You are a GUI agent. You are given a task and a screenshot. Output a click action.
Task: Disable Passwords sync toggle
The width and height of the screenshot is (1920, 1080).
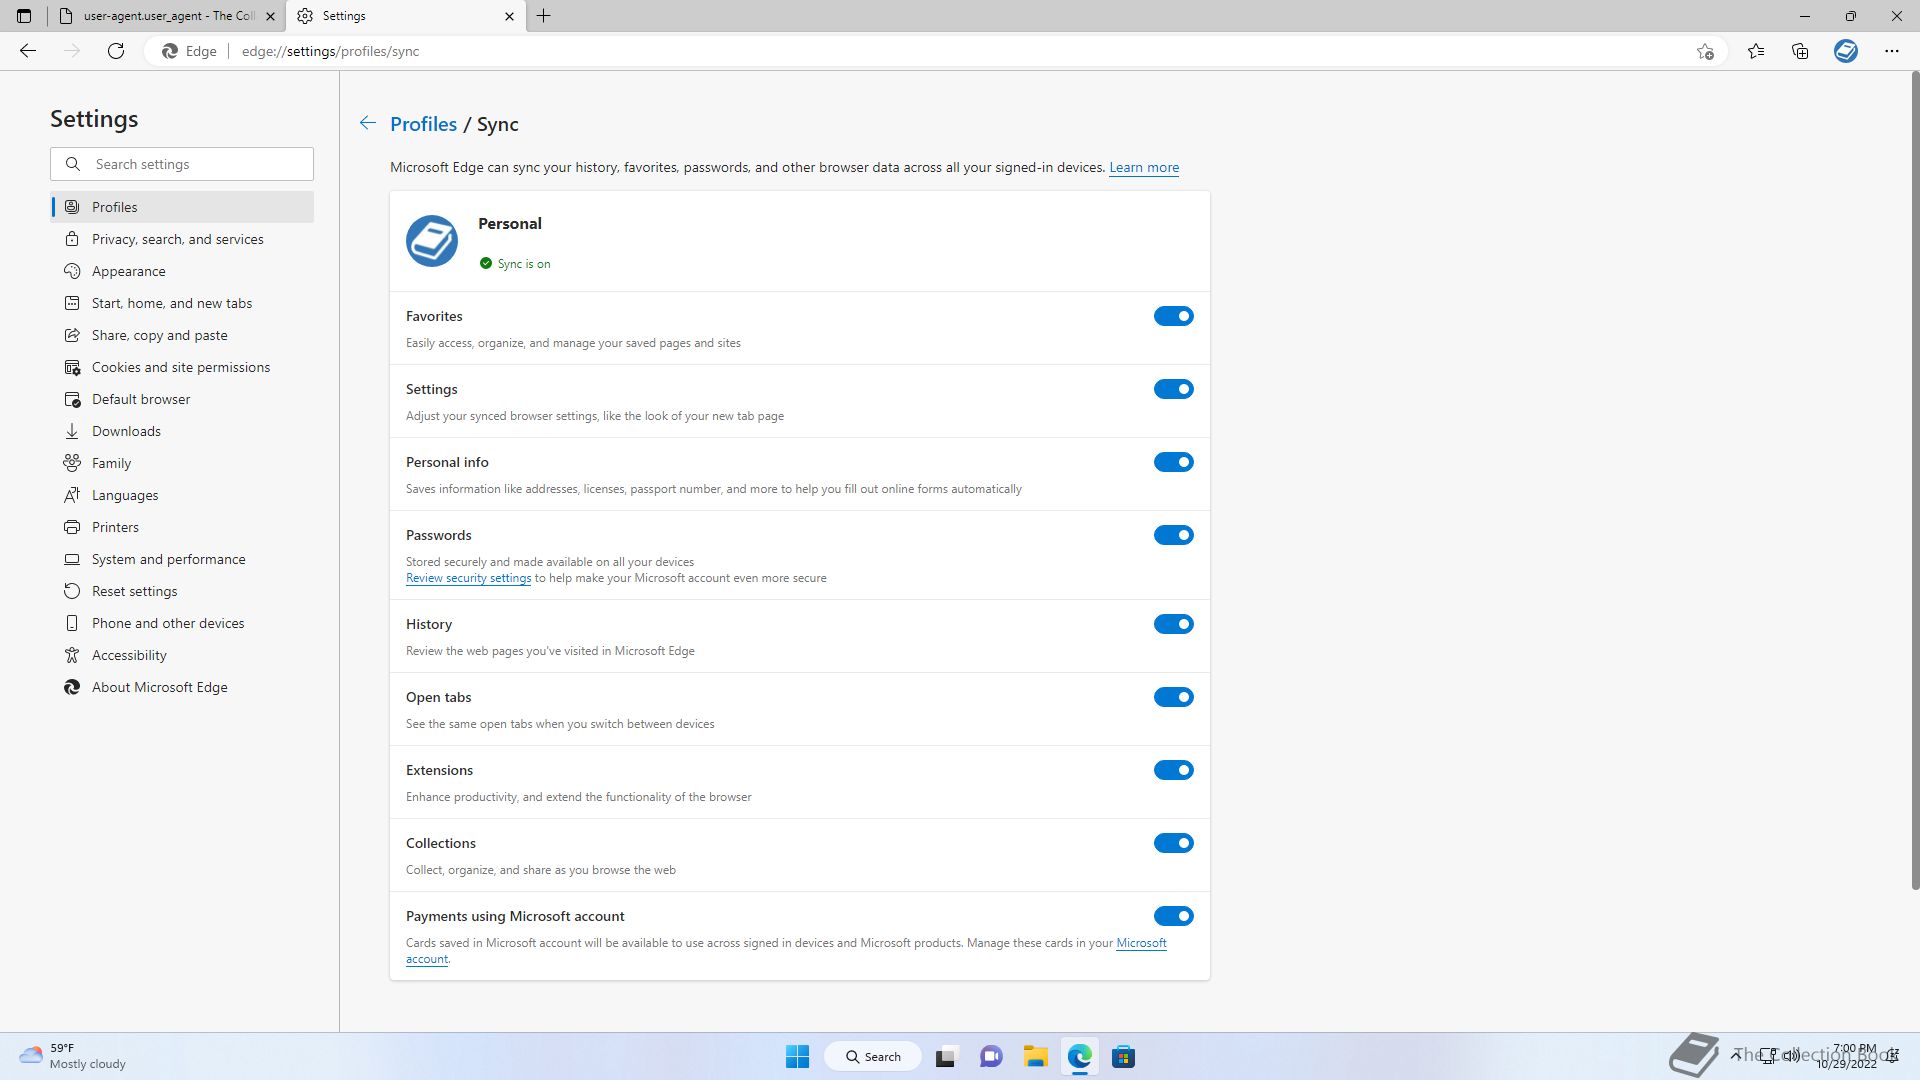[1174, 535]
